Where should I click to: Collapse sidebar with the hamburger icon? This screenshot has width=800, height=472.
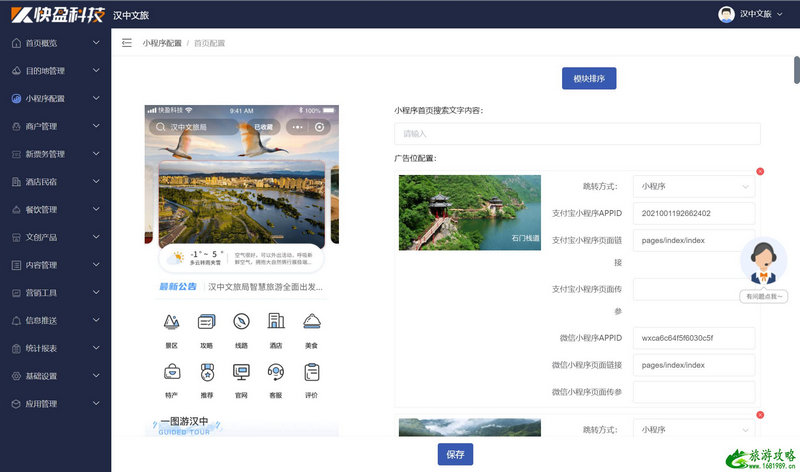(x=126, y=43)
